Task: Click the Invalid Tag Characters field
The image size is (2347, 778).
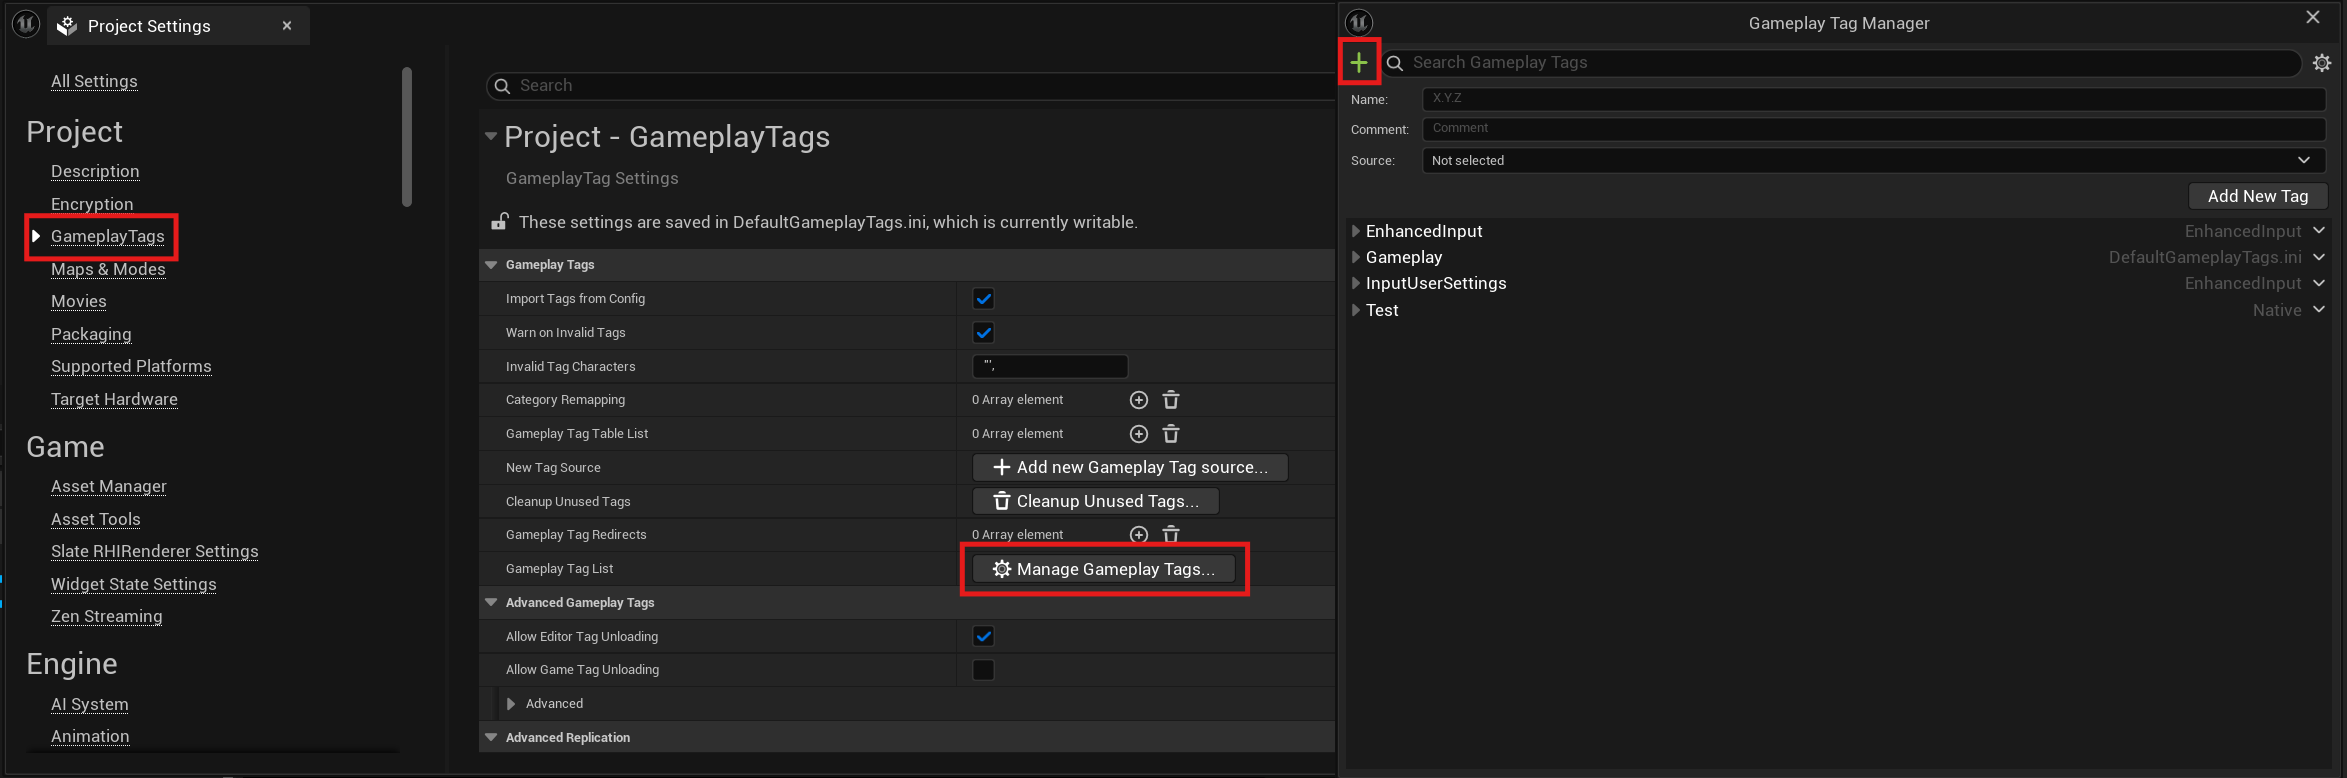Action: coord(1050,367)
